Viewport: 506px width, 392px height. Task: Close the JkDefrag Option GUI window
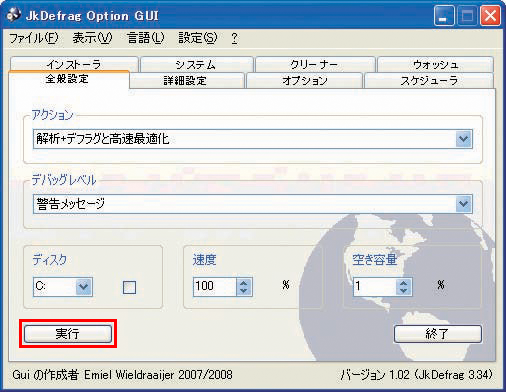(490, 16)
